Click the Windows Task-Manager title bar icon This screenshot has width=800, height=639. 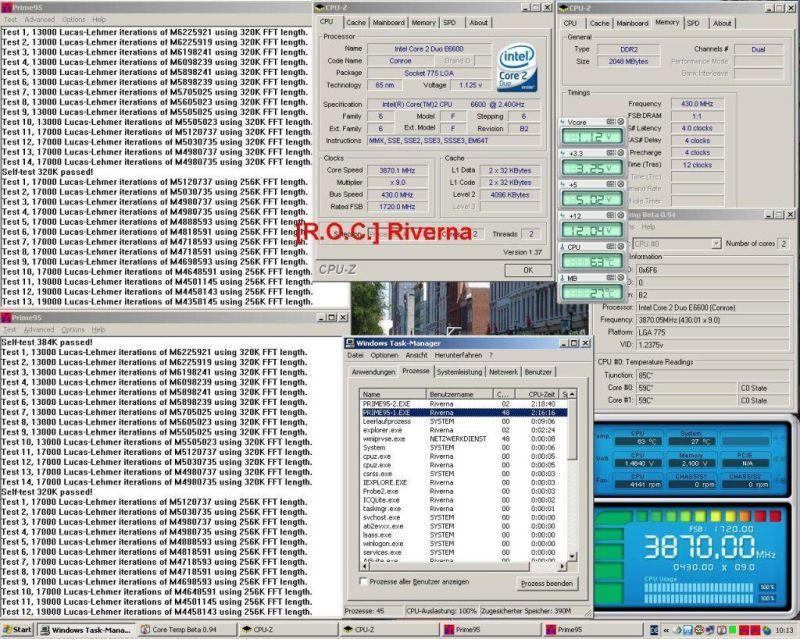tap(350, 343)
